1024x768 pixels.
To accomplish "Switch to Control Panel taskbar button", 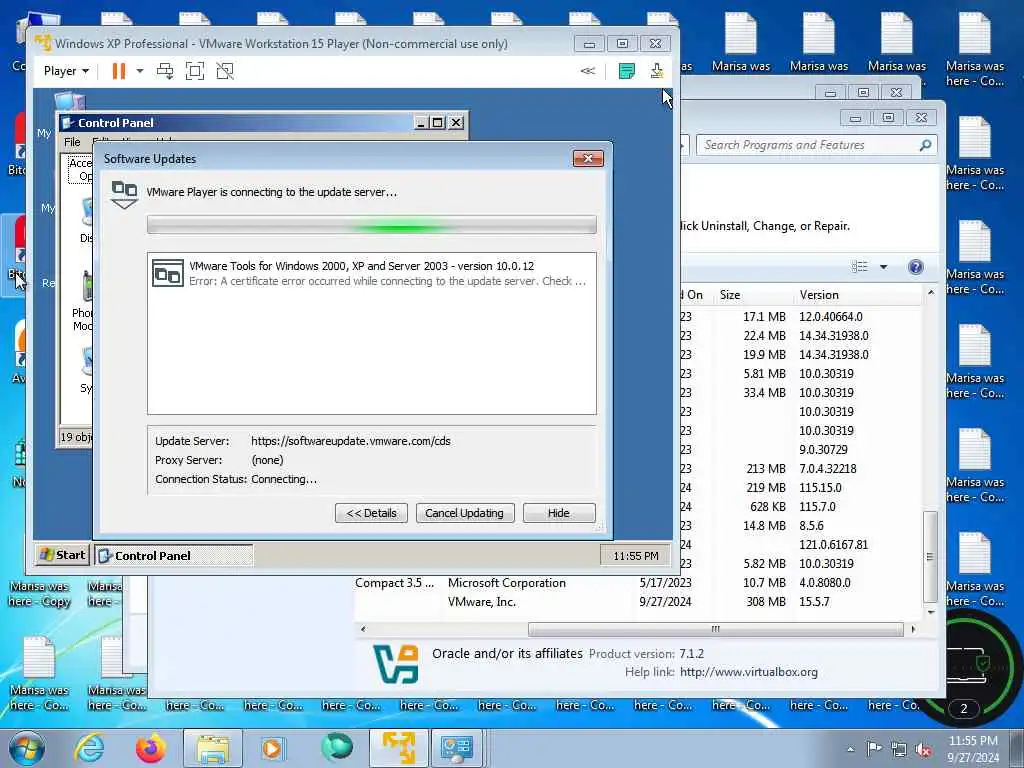I will [456, 748].
